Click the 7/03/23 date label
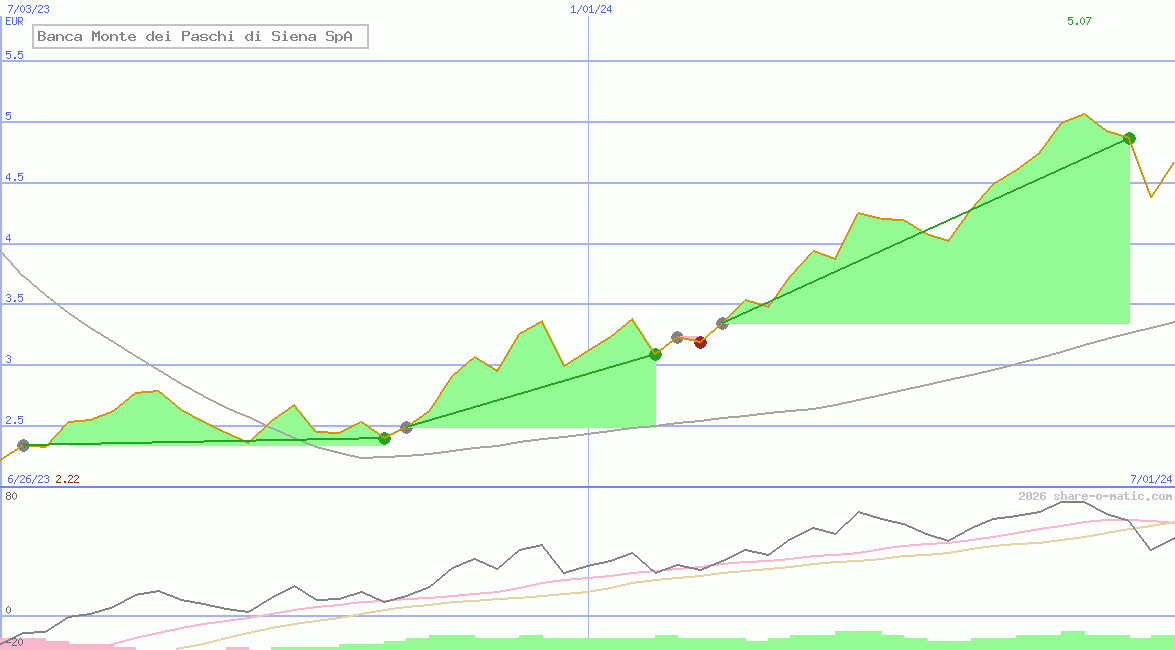Viewport: 1175px width, 650px height. click(28, 9)
